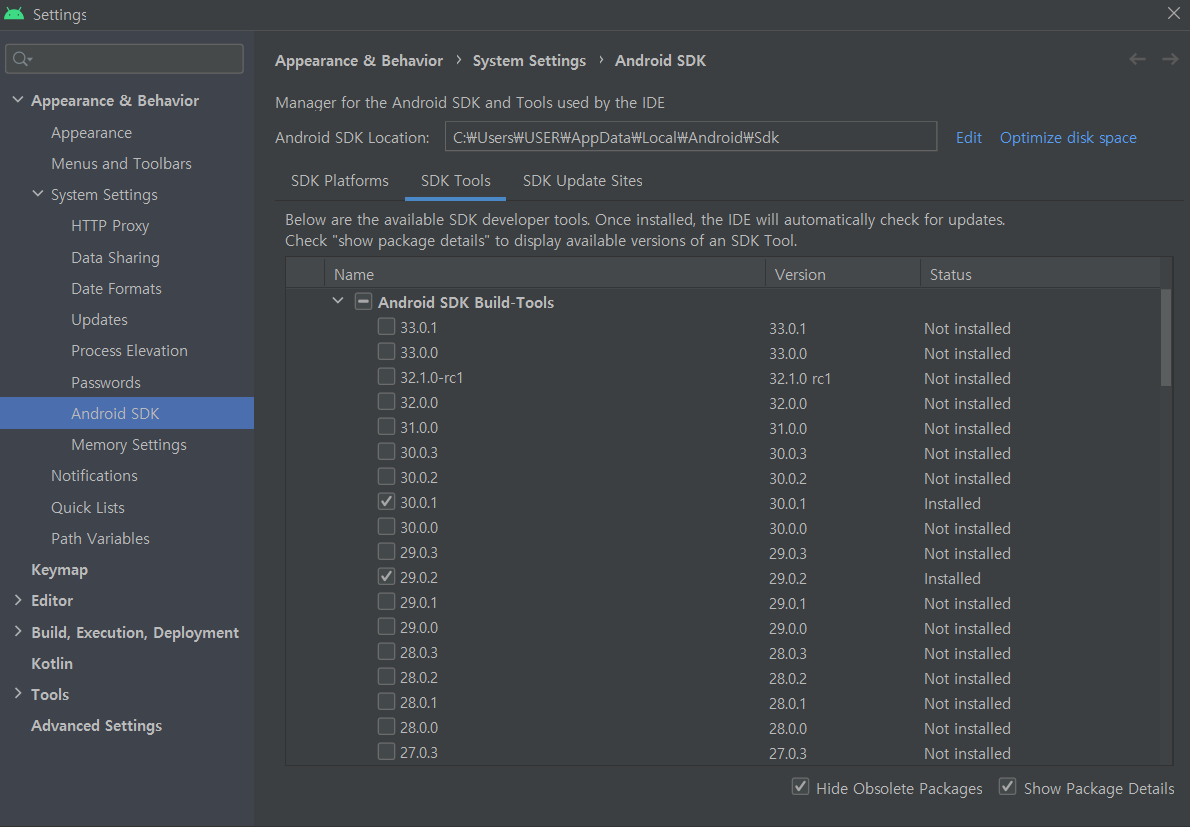Click the Android Studio logo icon

coord(14,14)
